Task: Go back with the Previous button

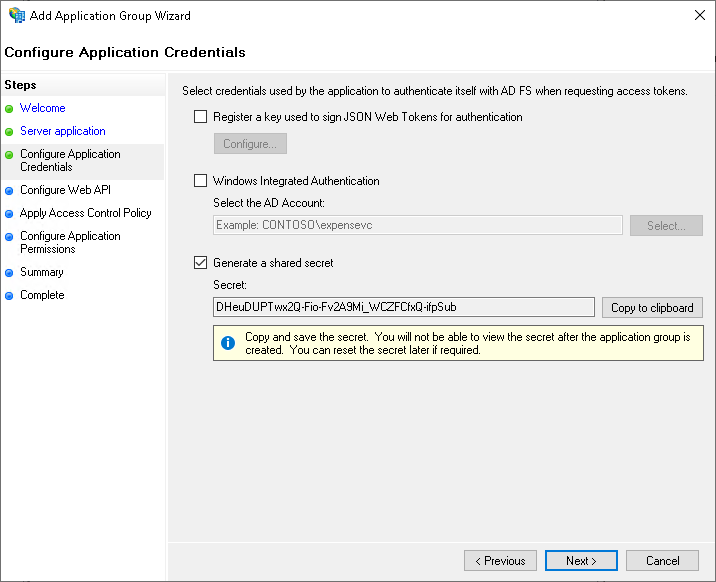Action: [x=500, y=561]
